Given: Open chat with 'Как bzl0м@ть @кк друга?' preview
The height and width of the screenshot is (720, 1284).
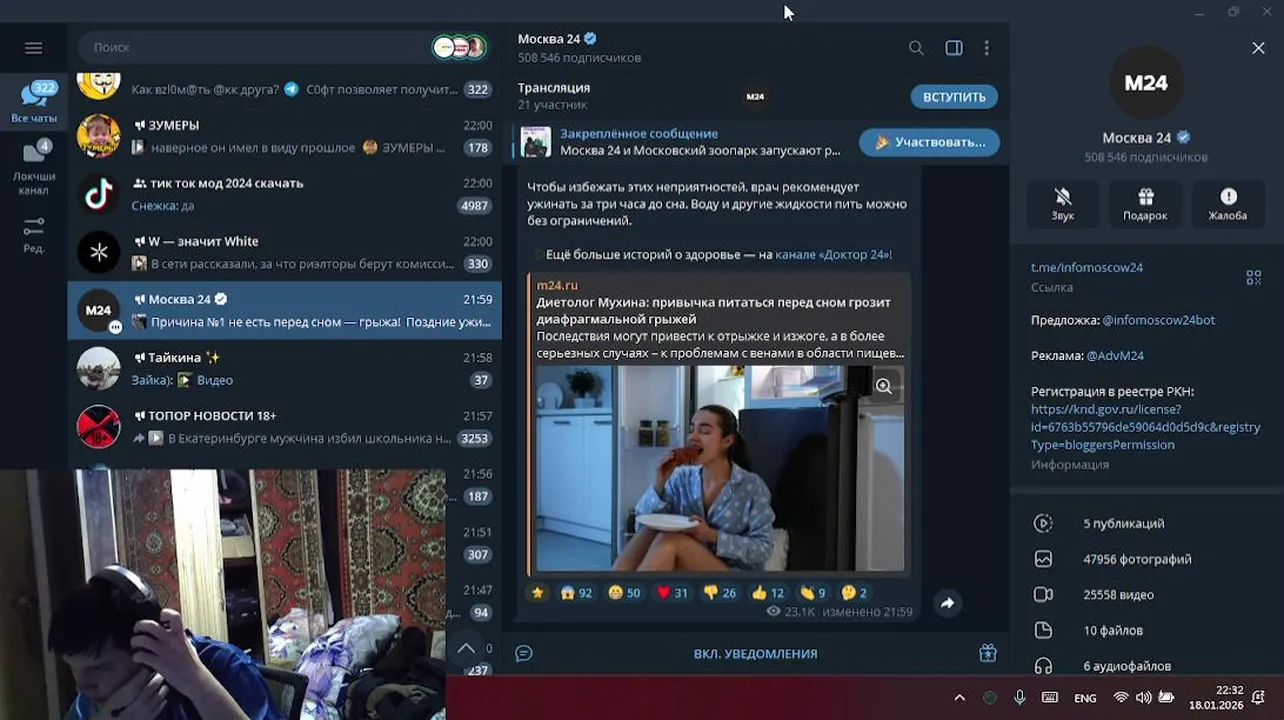Looking at the screenshot, I should pyautogui.click(x=284, y=88).
